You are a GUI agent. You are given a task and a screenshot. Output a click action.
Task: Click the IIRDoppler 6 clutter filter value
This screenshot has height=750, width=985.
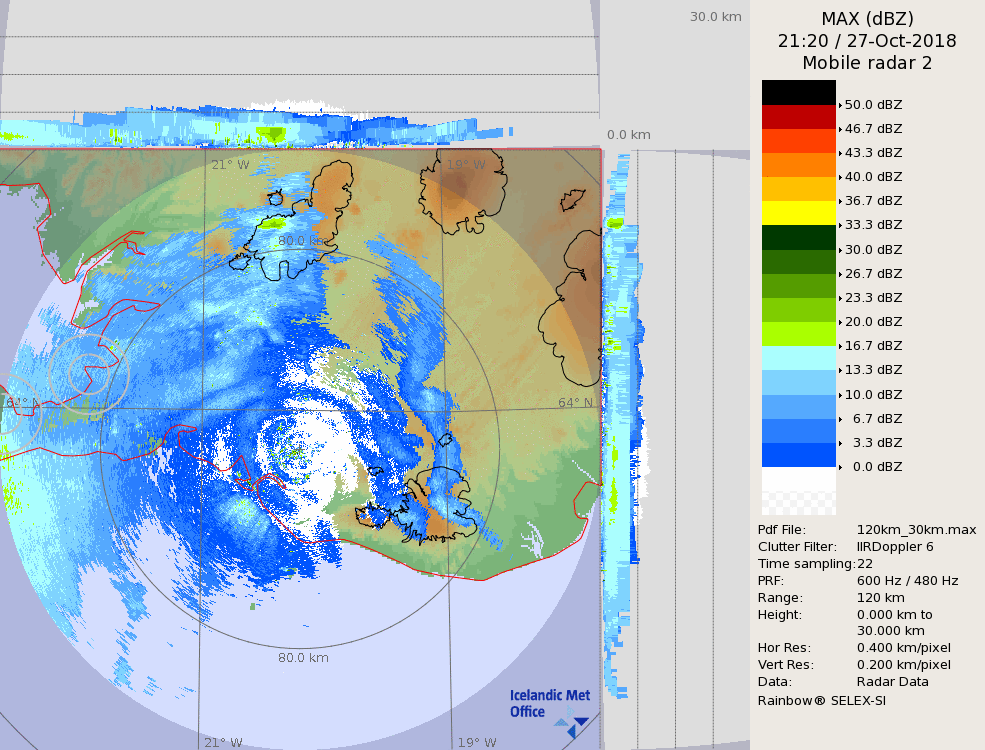[x=895, y=547]
